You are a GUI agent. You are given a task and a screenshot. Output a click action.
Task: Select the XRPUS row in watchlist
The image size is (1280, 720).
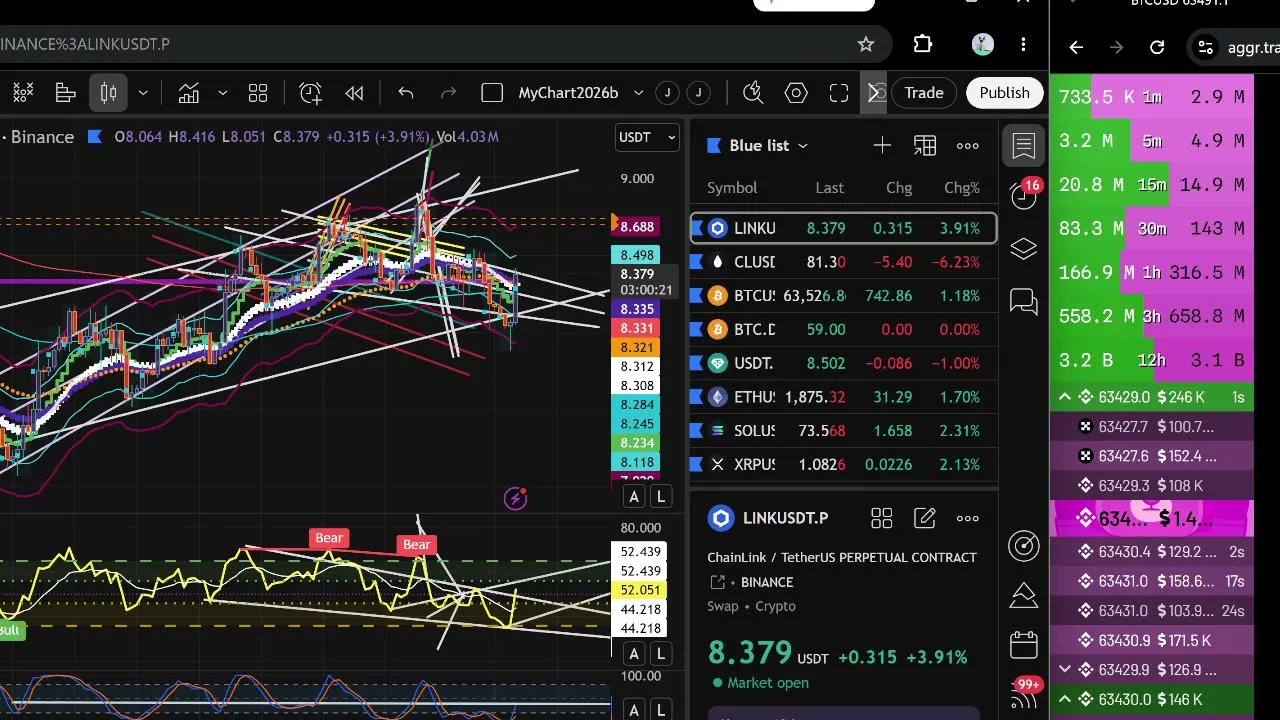844,464
